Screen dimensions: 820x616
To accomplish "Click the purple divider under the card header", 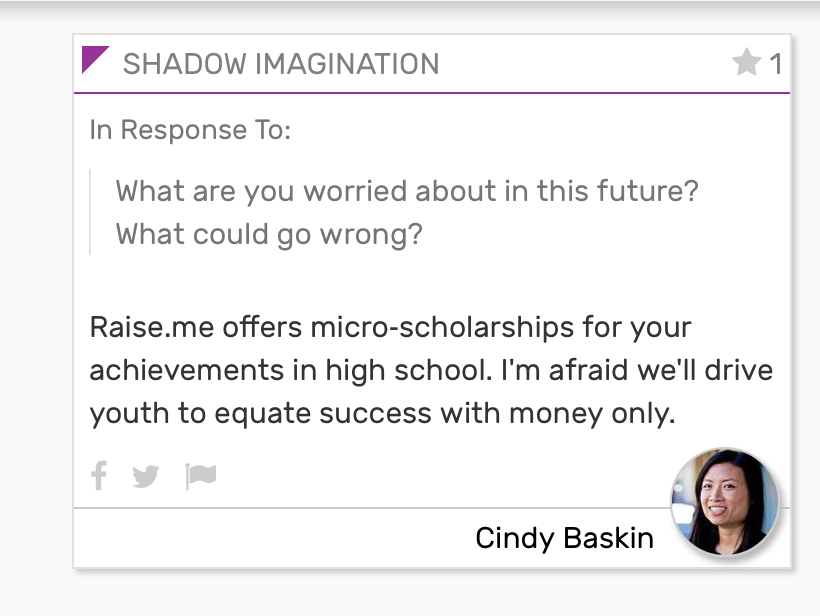I will tap(431, 93).
